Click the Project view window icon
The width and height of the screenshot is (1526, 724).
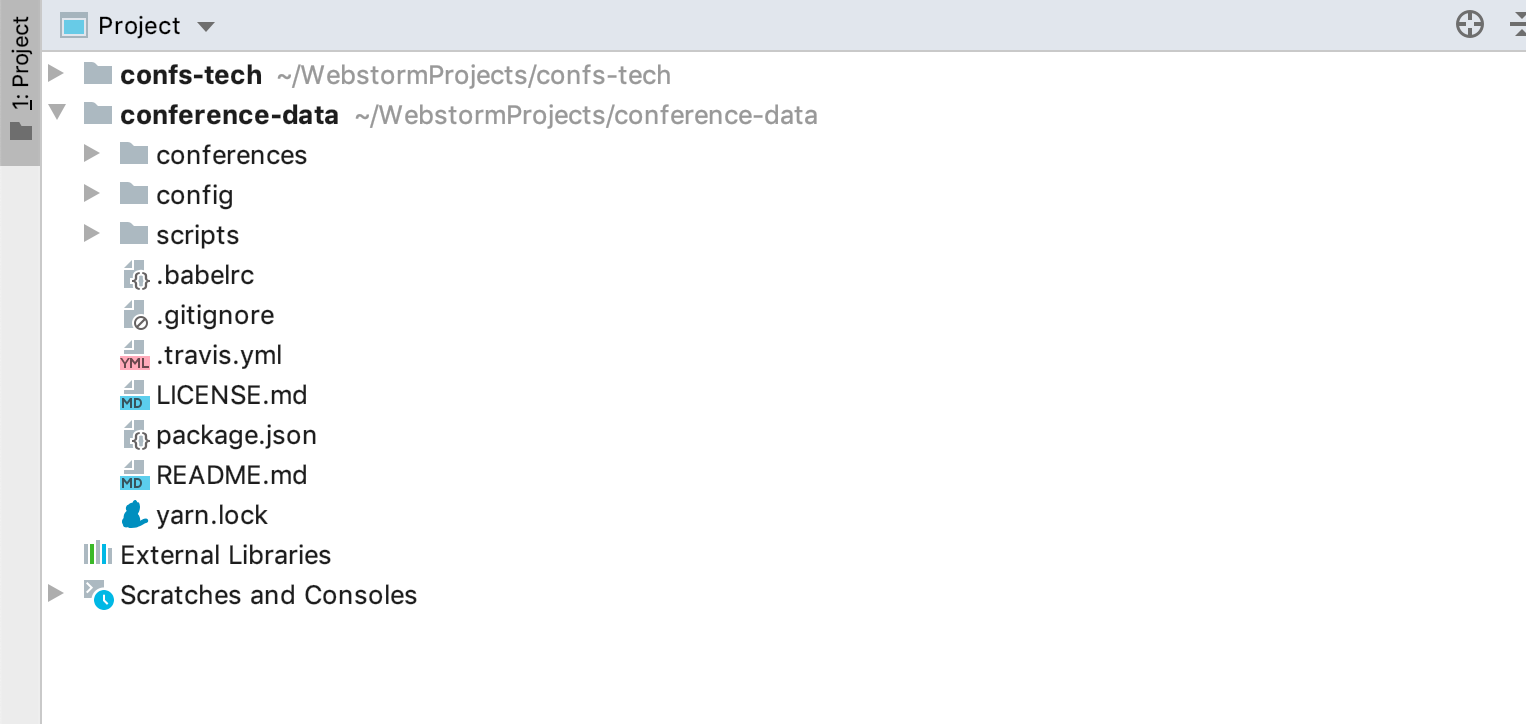[x=74, y=26]
